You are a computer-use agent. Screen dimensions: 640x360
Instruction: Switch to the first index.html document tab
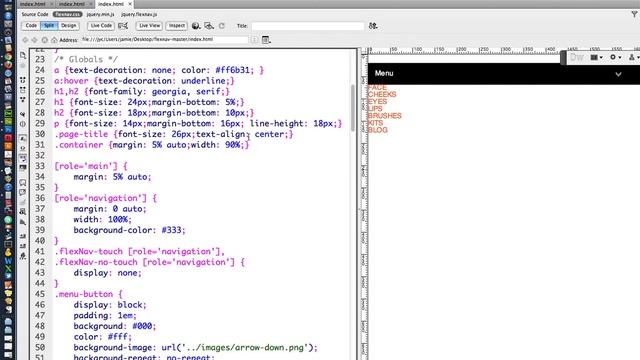point(33,4)
